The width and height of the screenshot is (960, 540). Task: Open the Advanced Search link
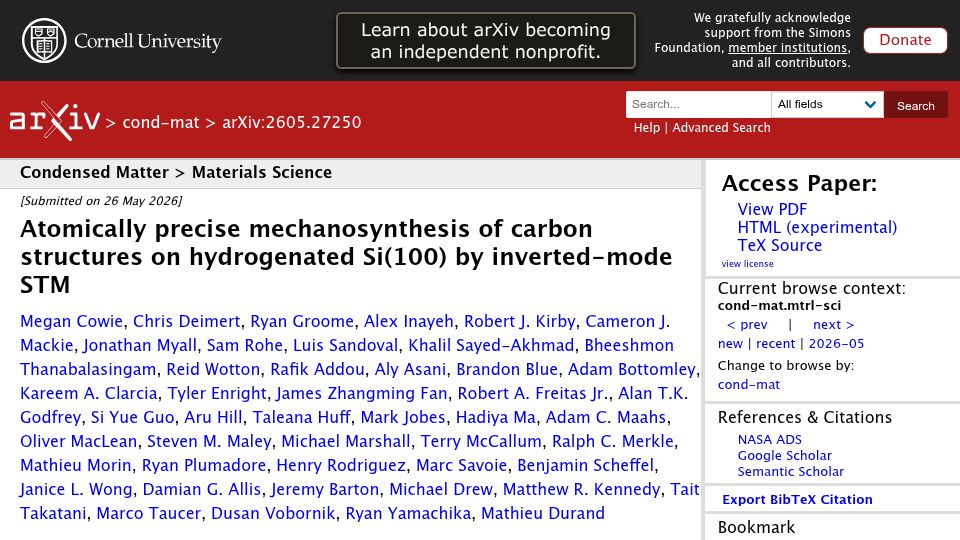point(721,127)
